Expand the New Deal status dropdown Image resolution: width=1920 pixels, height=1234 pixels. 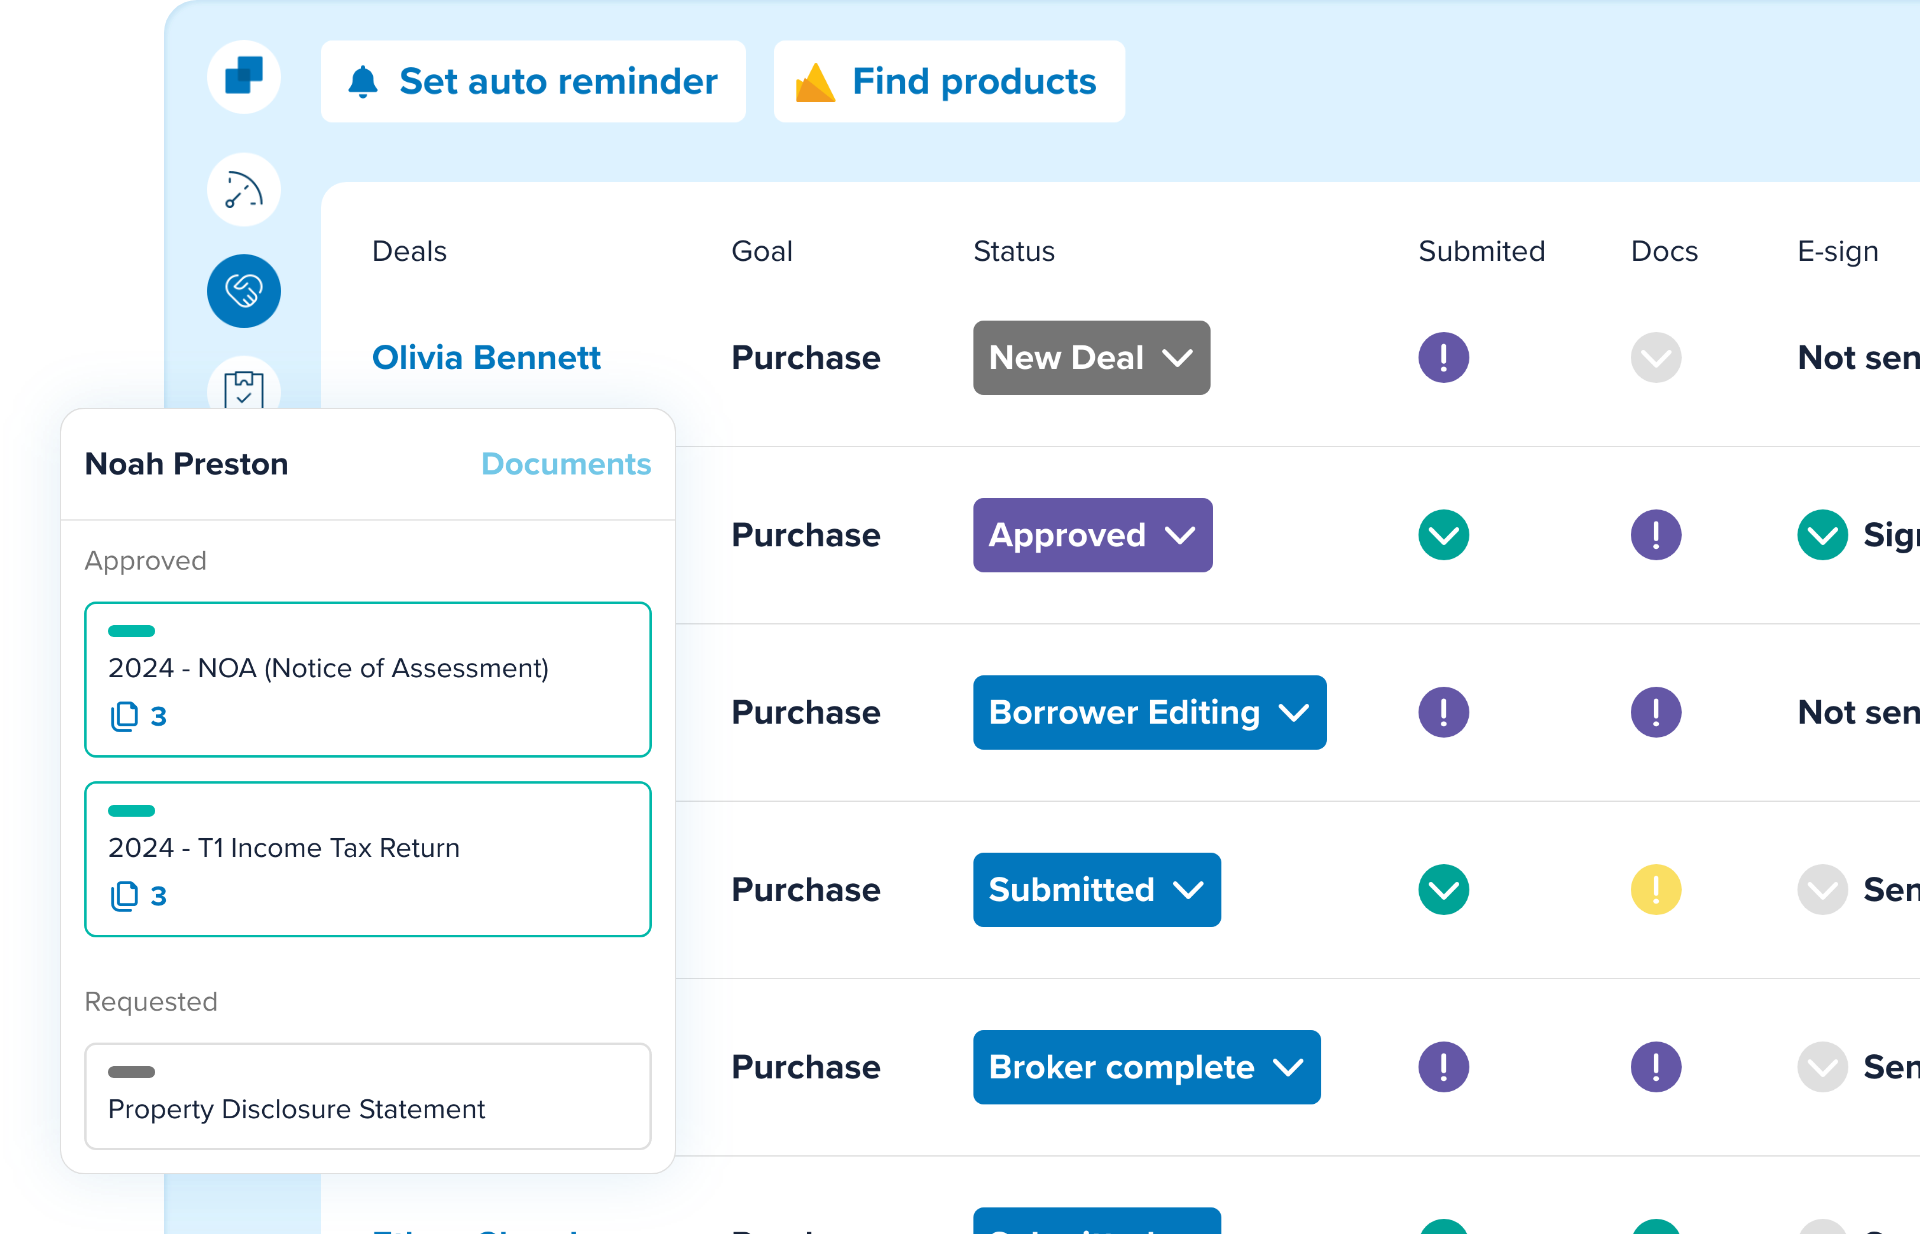(1091, 357)
